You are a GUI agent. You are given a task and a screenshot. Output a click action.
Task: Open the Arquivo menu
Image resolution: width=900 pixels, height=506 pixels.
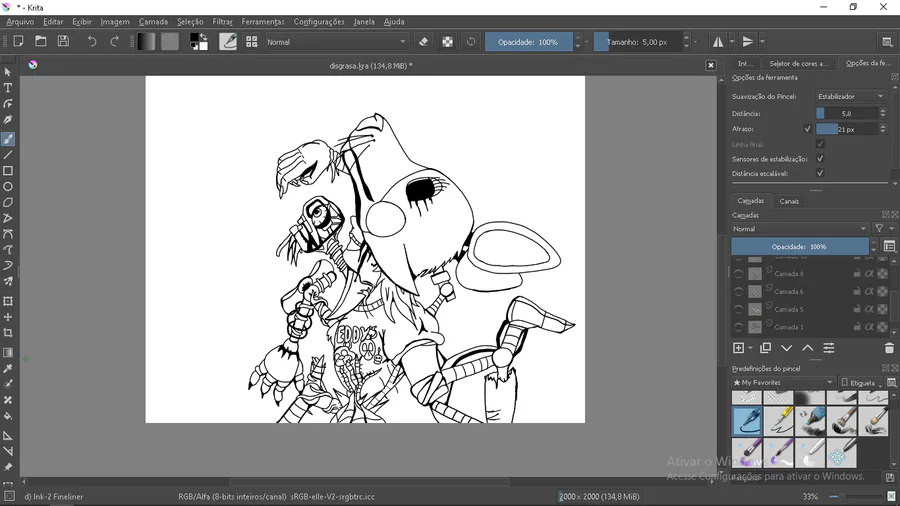(20, 22)
